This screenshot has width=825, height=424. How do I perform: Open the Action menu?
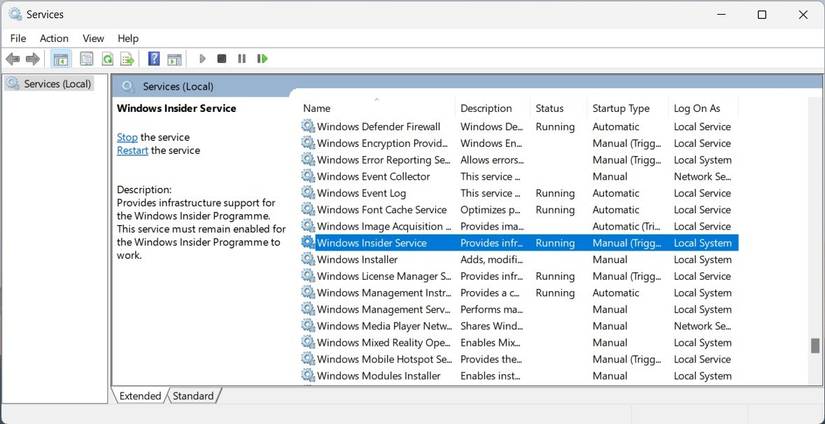[x=54, y=38]
